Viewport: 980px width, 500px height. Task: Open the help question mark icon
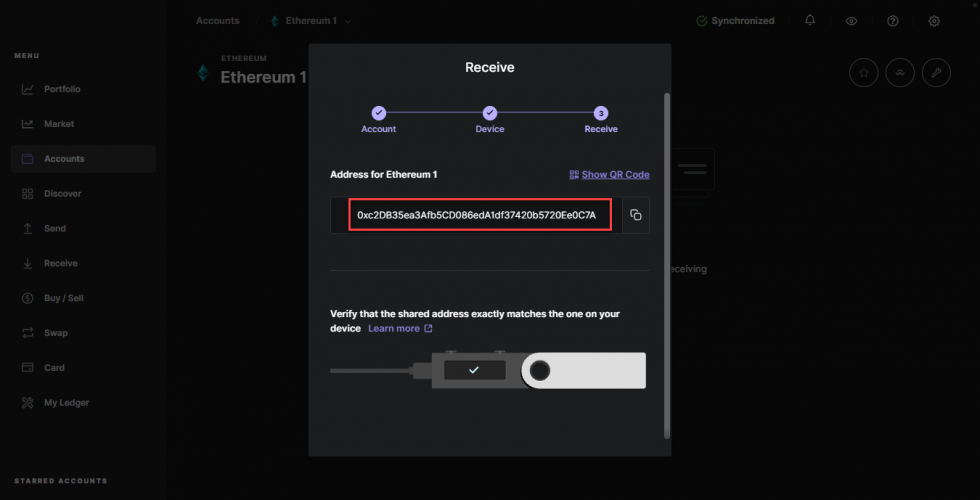point(893,20)
